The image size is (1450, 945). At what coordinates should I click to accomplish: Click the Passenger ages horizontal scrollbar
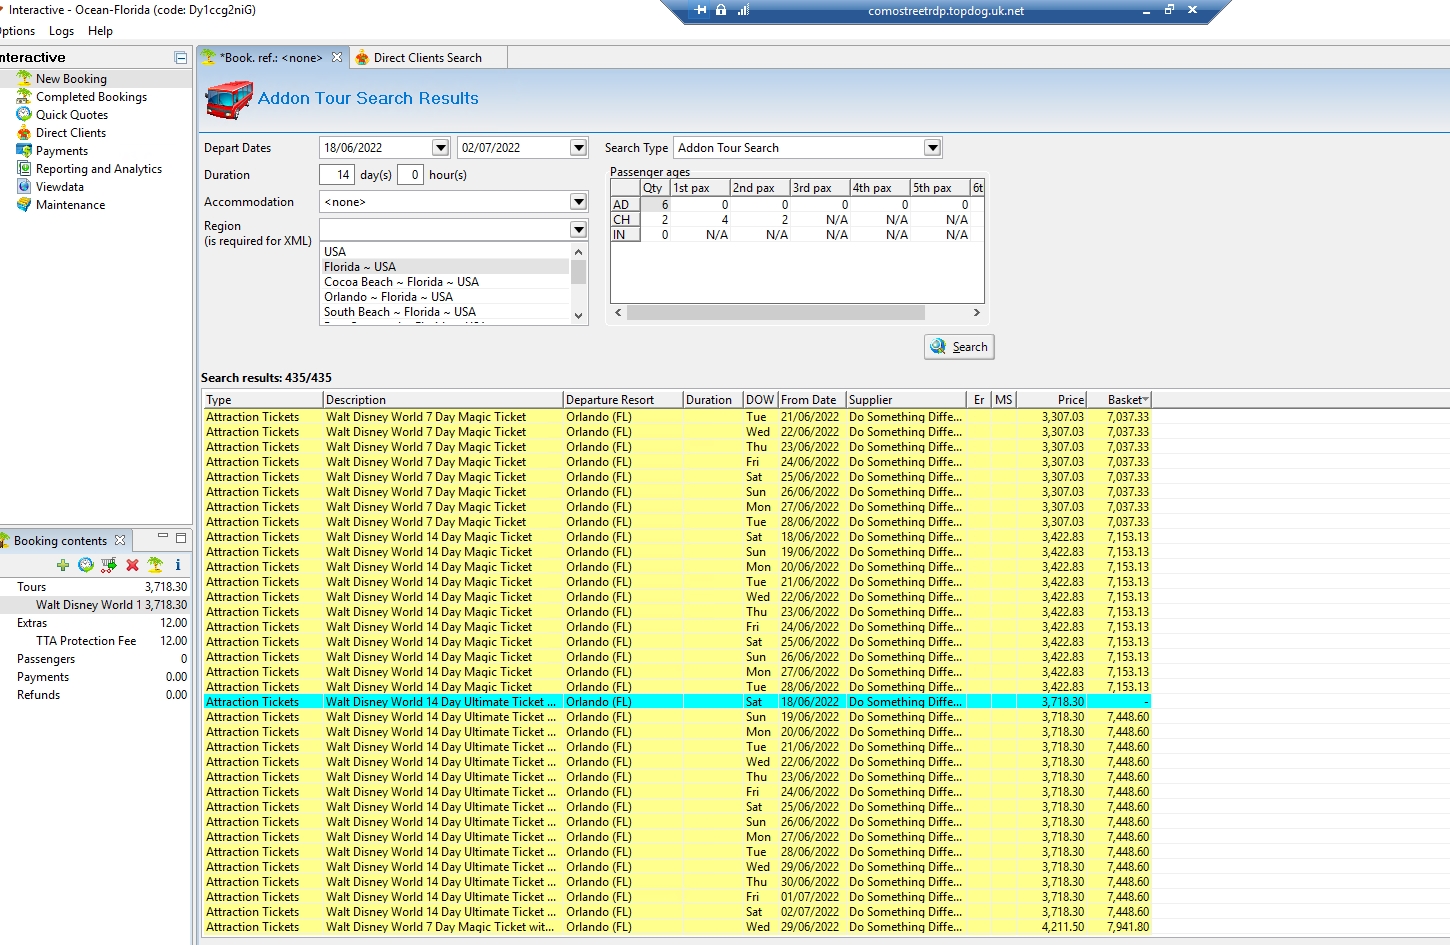[775, 313]
